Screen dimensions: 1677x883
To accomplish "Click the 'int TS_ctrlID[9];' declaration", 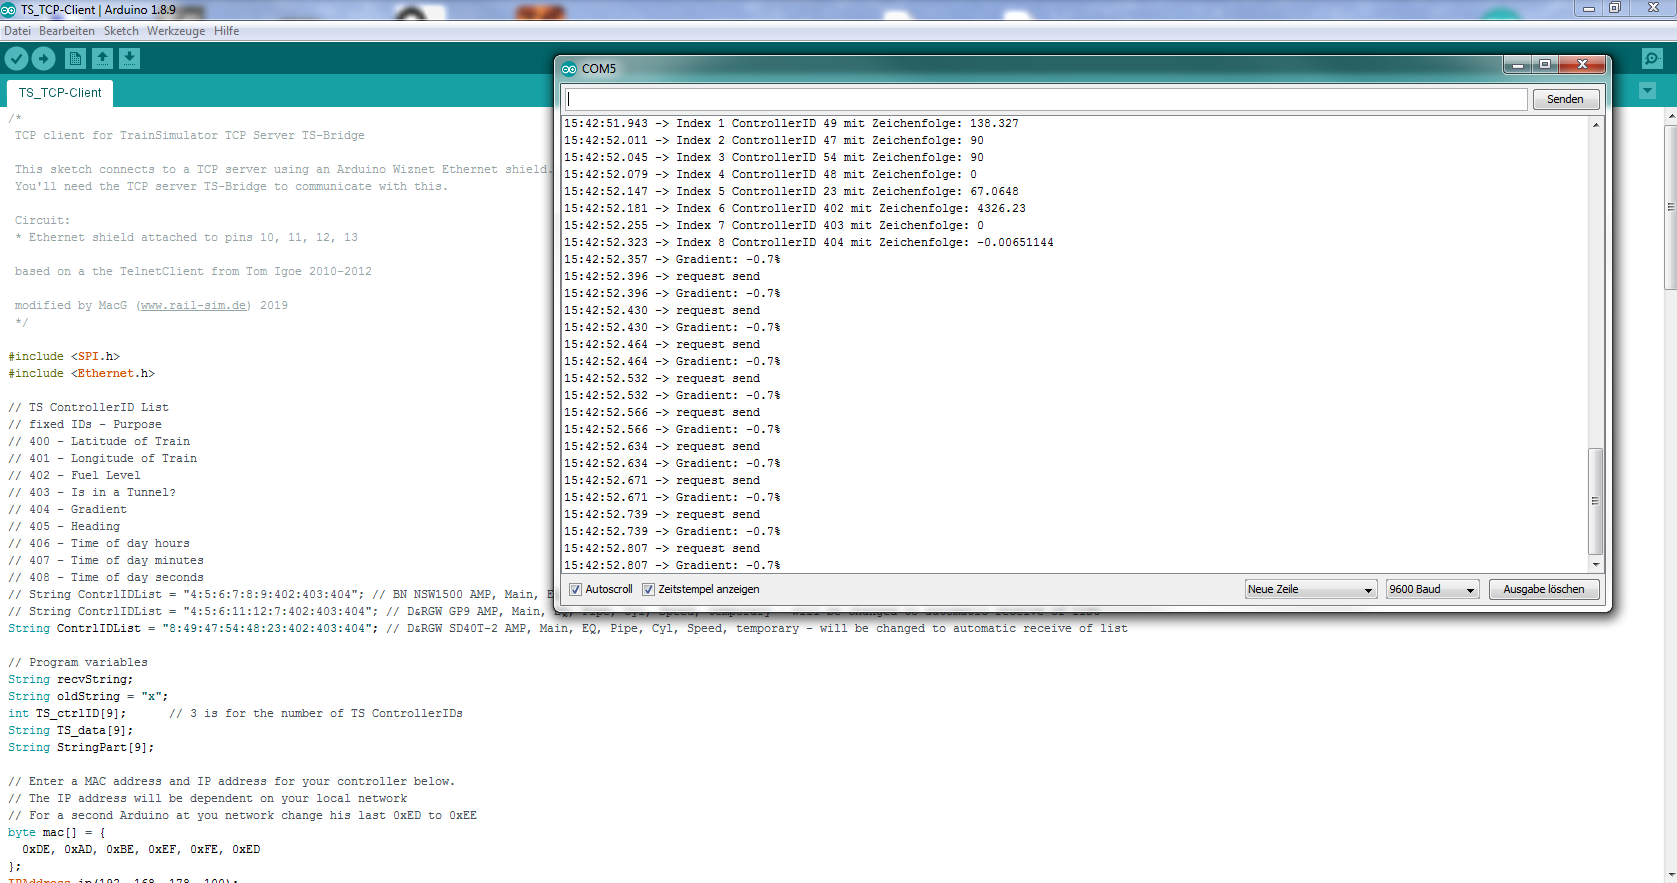I will (x=67, y=714).
